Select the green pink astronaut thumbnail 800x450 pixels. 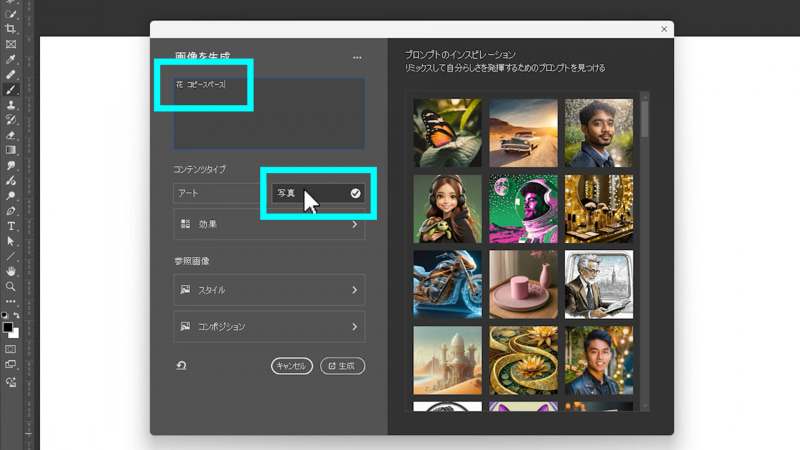pyautogui.click(x=523, y=209)
